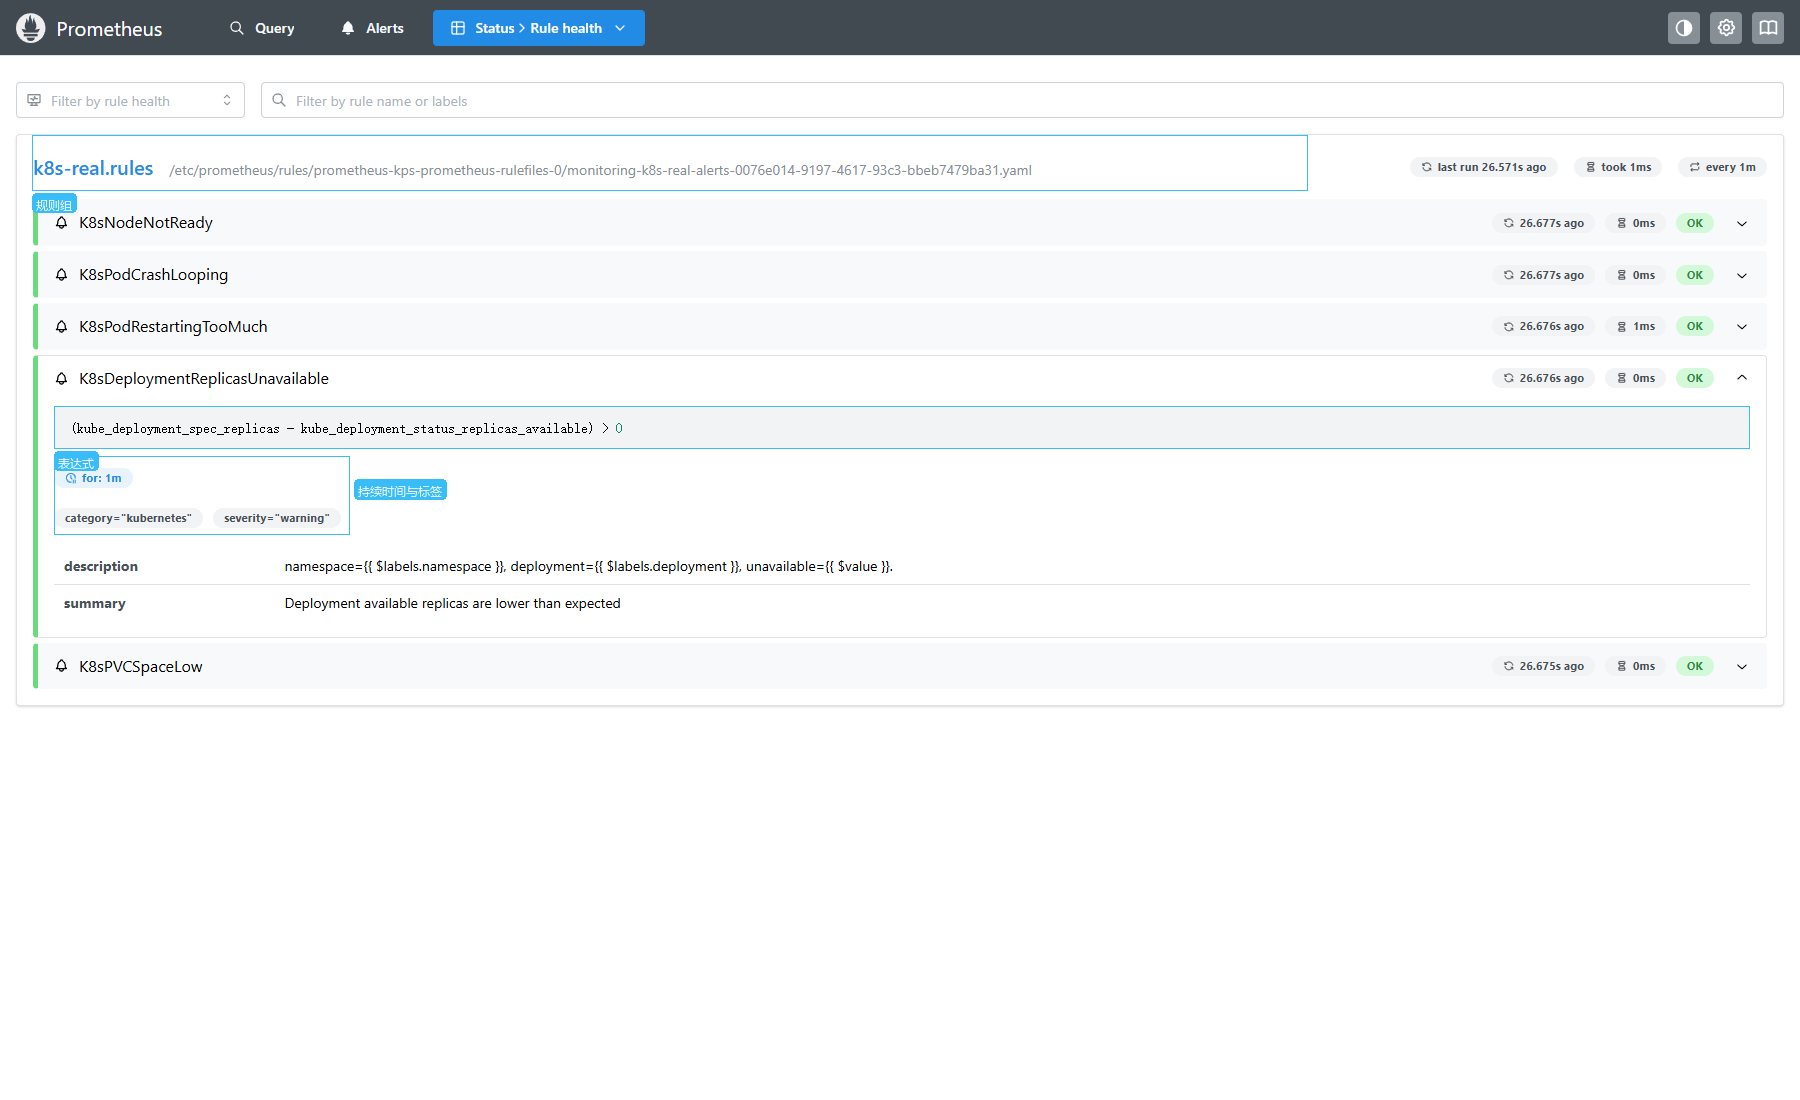This screenshot has height=1100, width=1800.
Task: Collapse the K8sDeploymentReplicasUnavailable rule
Action: pos(1742,378)
